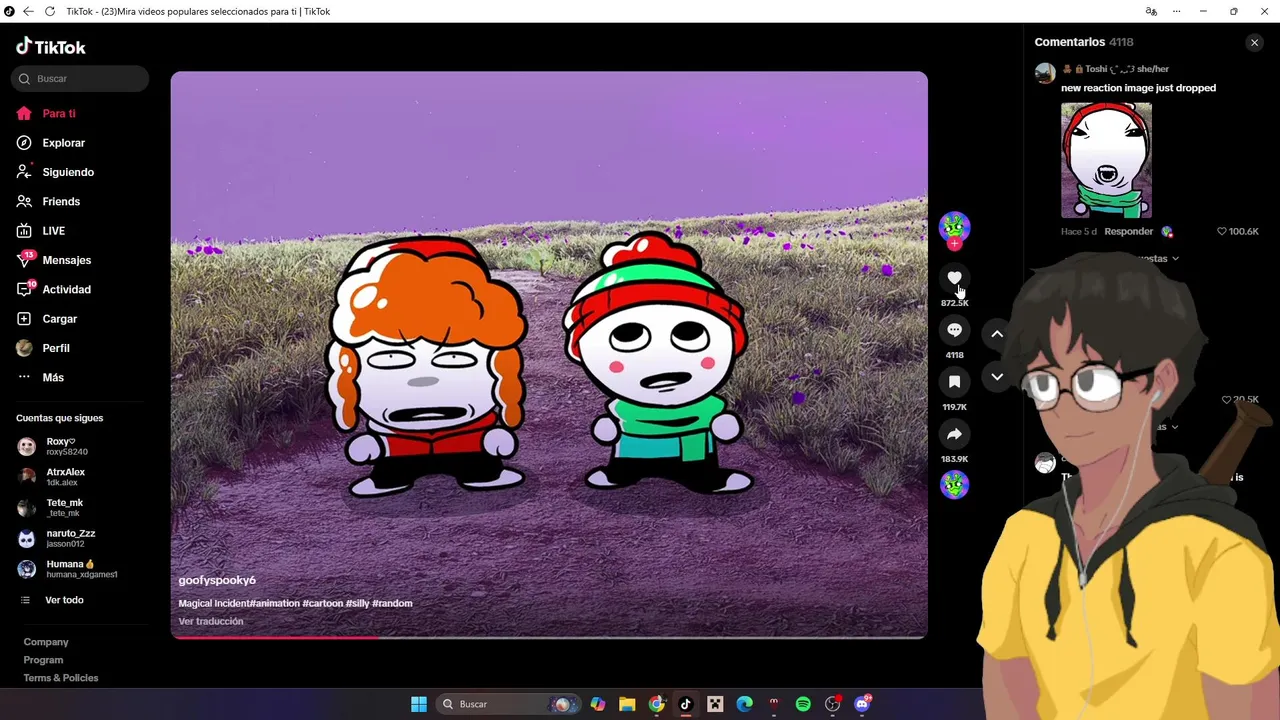
Task: Open goofyspooky6 username on the video
Action: [217, 580]
